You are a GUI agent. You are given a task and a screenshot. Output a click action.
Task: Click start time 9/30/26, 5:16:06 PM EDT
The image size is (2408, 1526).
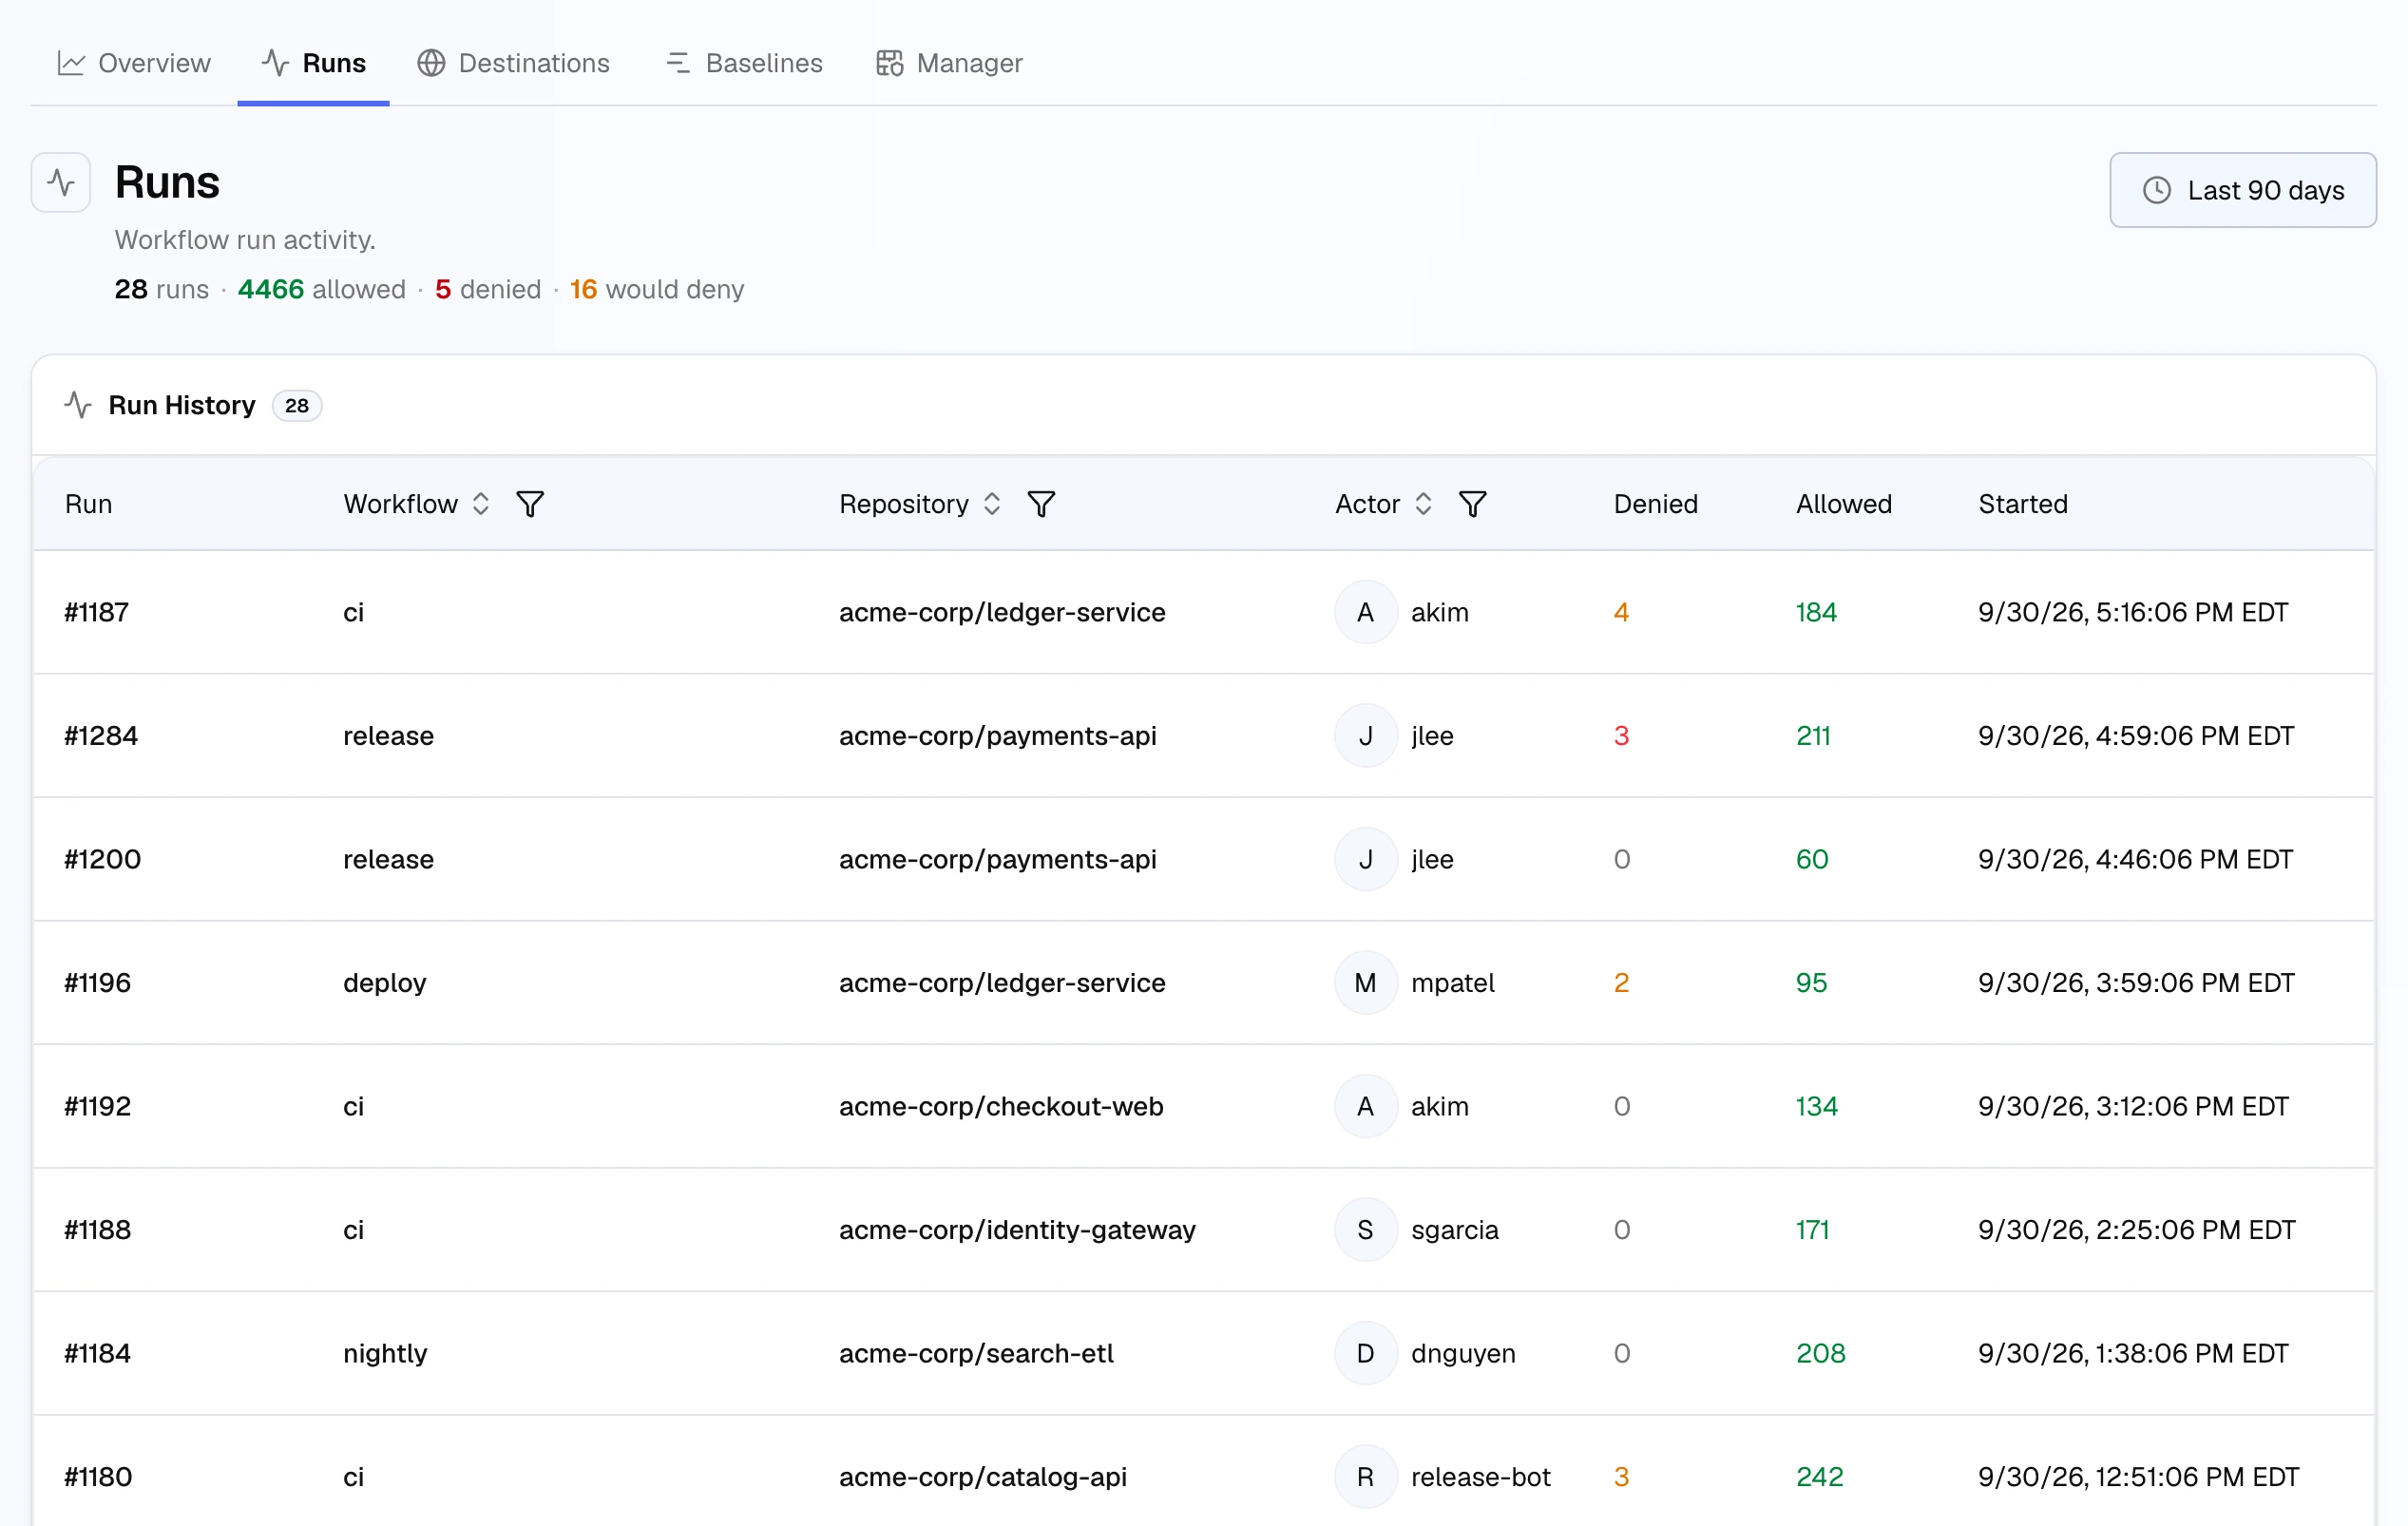pyautogui.click(x=2133, y=612)
